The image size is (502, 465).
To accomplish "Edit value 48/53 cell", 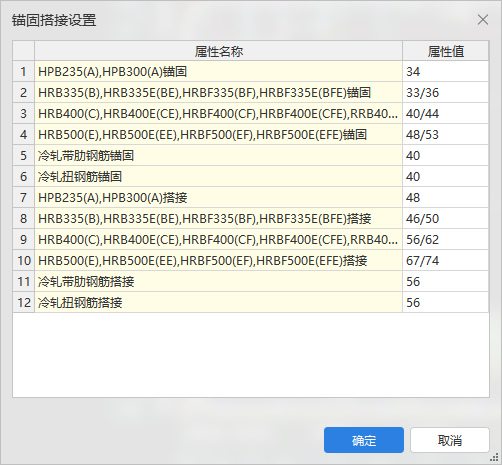I will pos(446,134).
